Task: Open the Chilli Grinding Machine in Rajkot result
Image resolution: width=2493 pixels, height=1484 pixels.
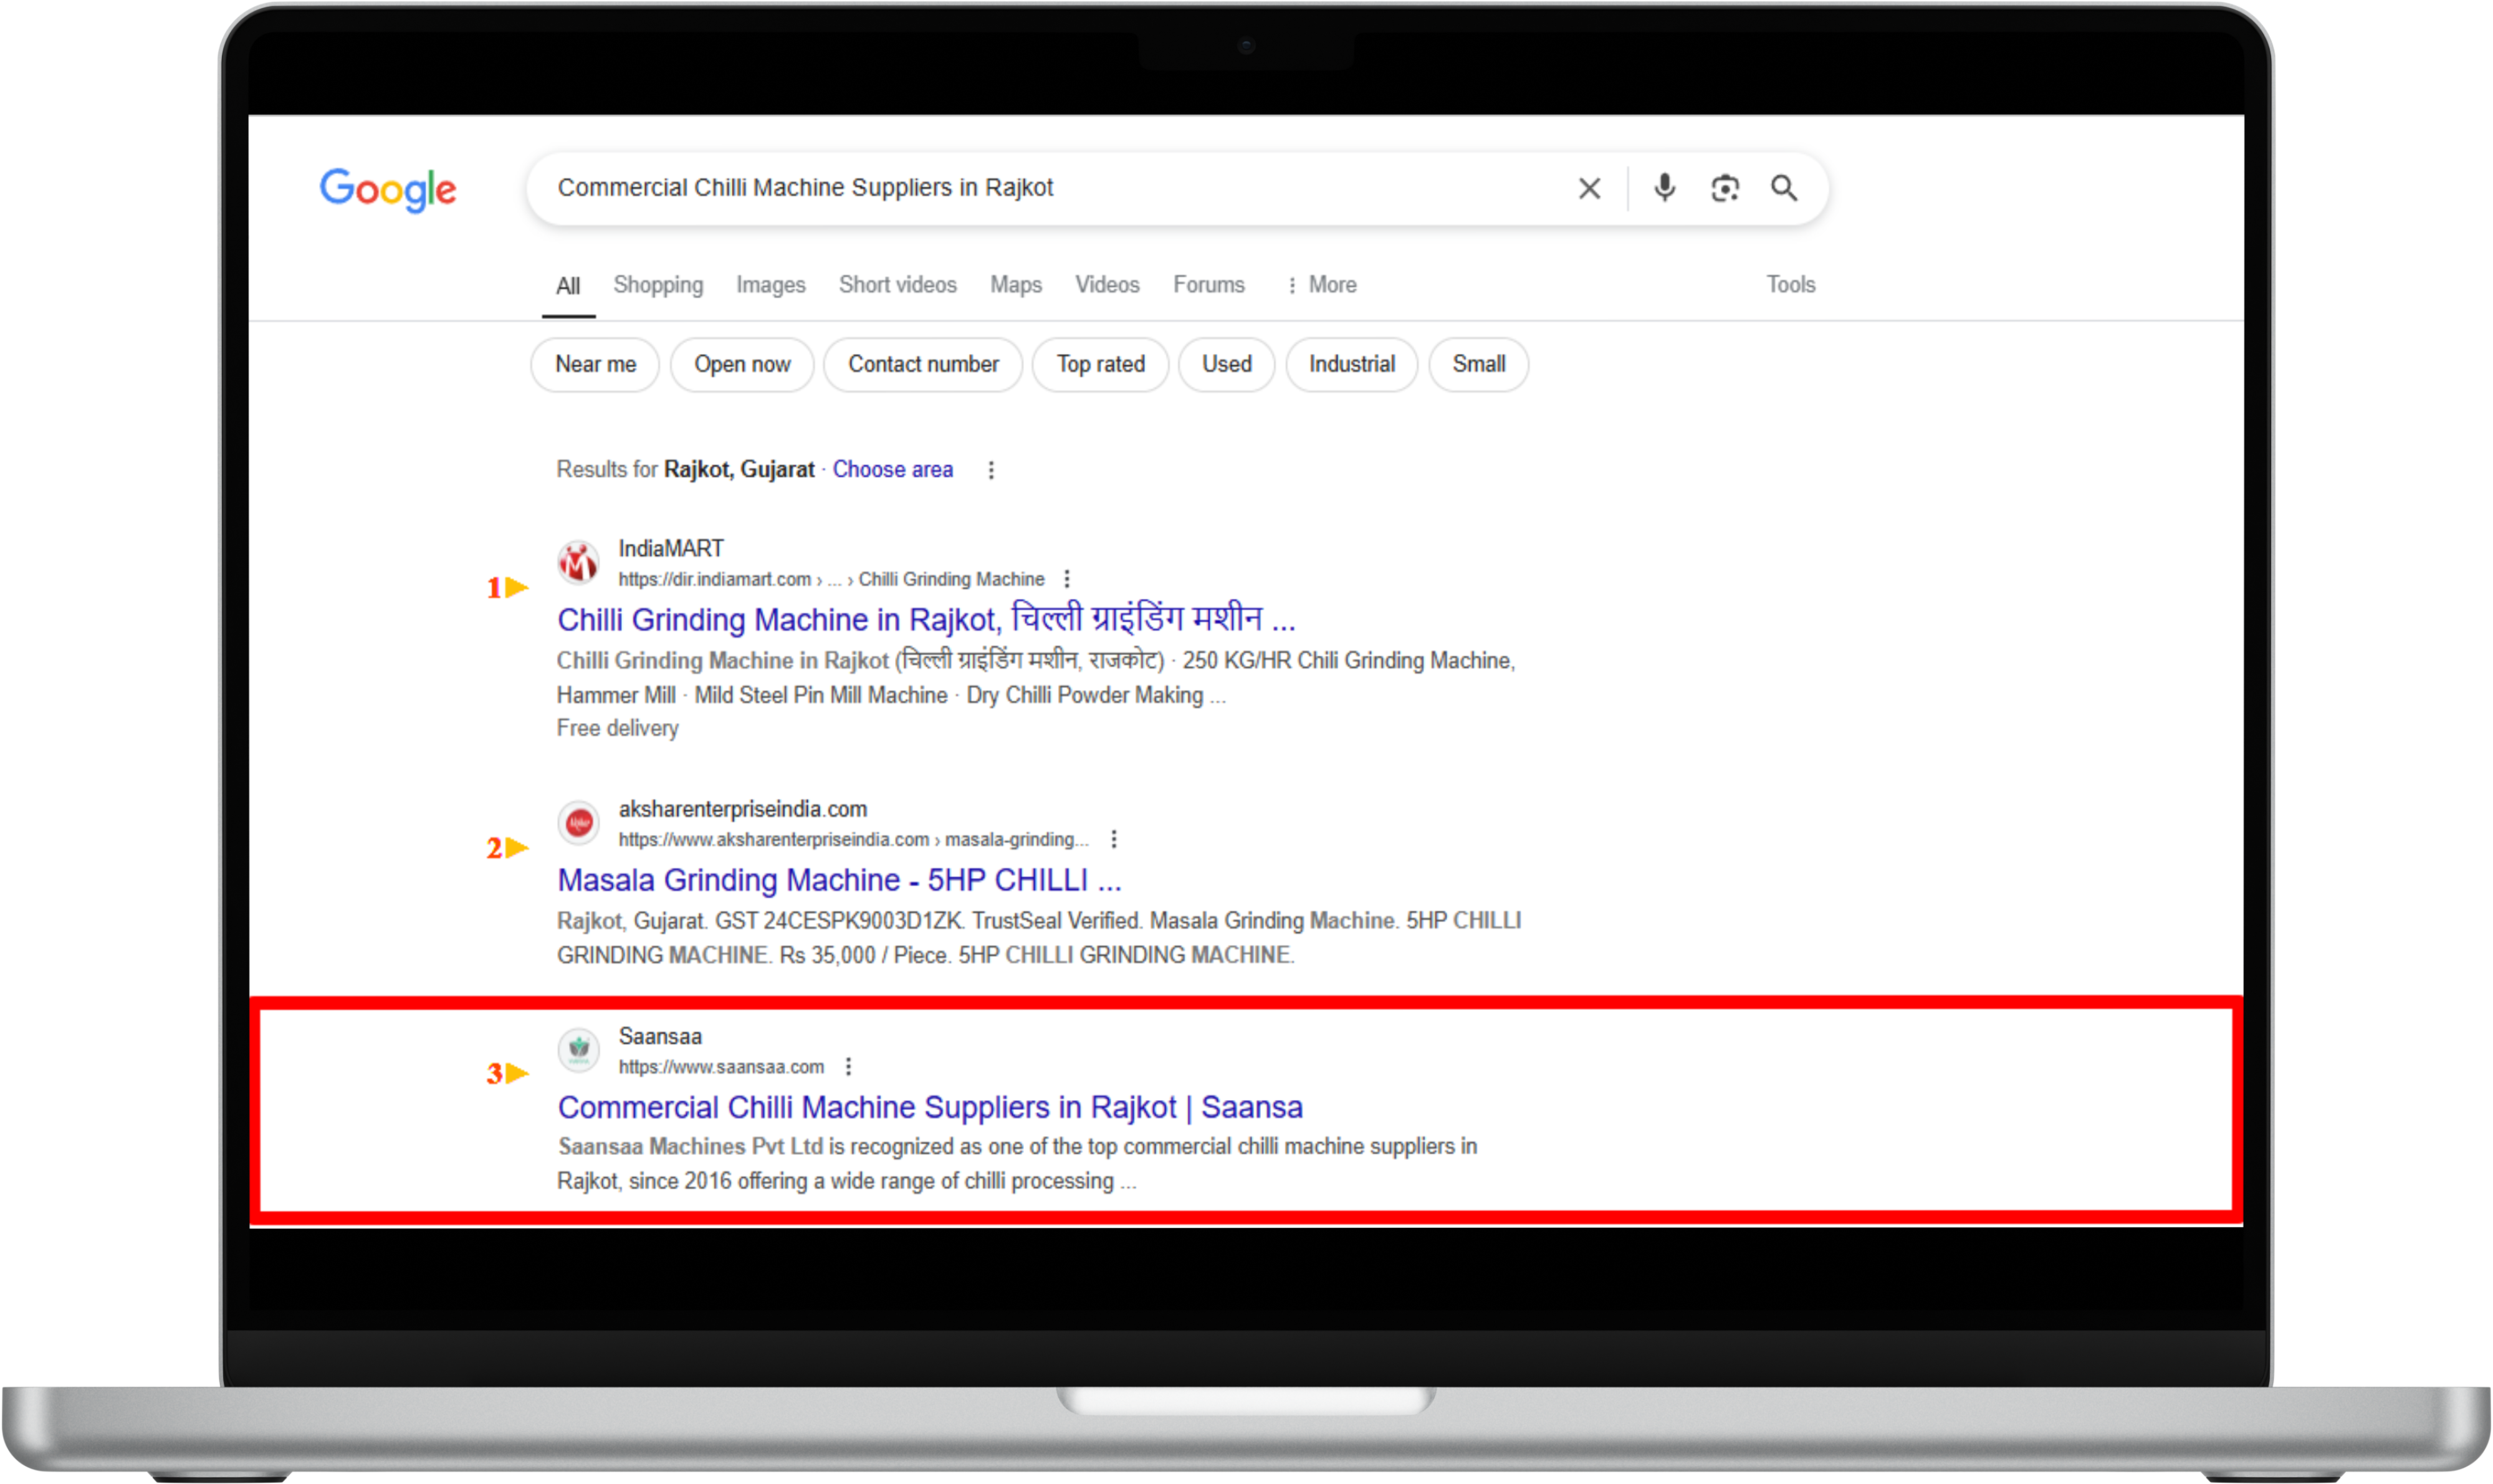Action: click(x=926, y=620)
